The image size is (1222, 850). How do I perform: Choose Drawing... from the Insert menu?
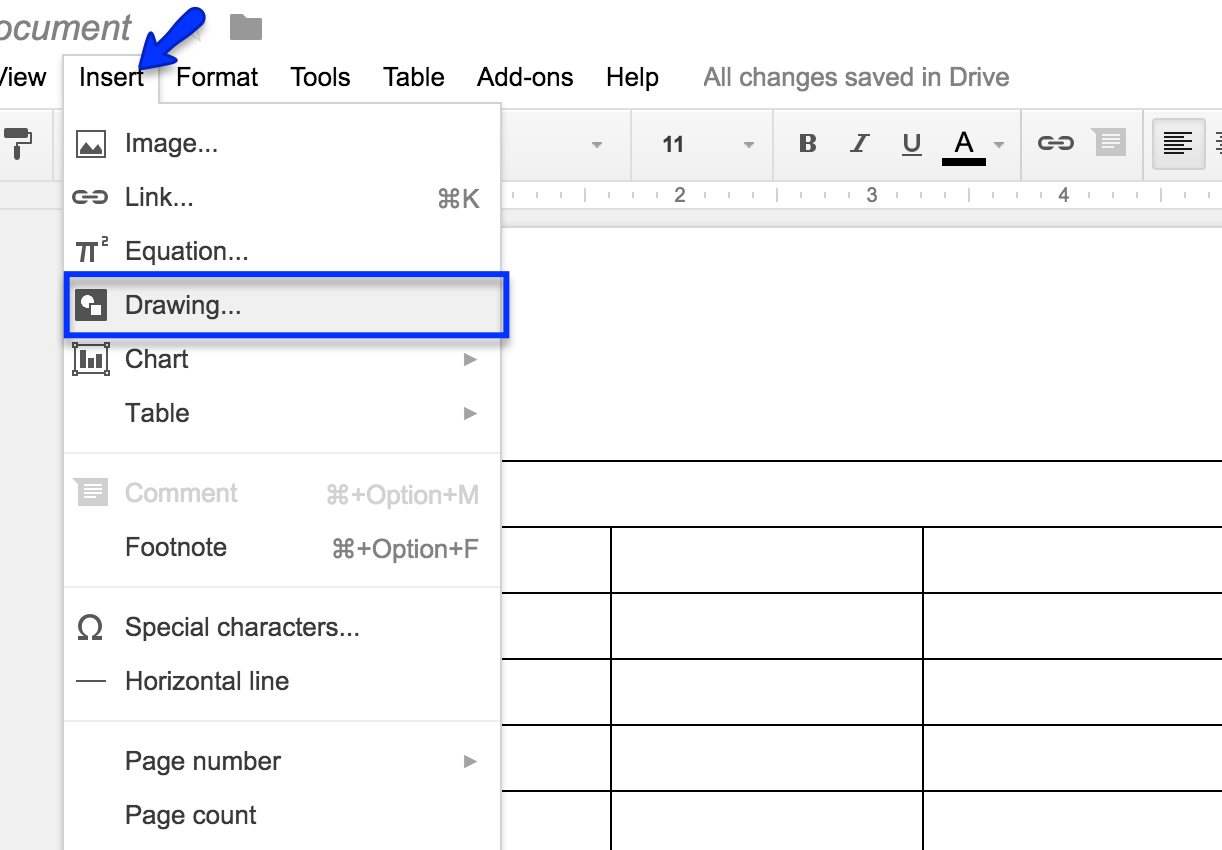pyautogui.click(x=183, y=305)
